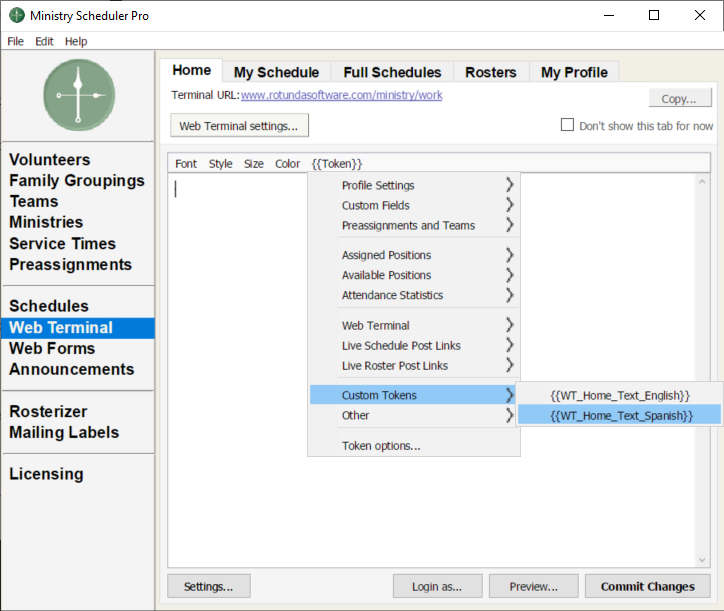Click the Preview... button

coord(534,587)
